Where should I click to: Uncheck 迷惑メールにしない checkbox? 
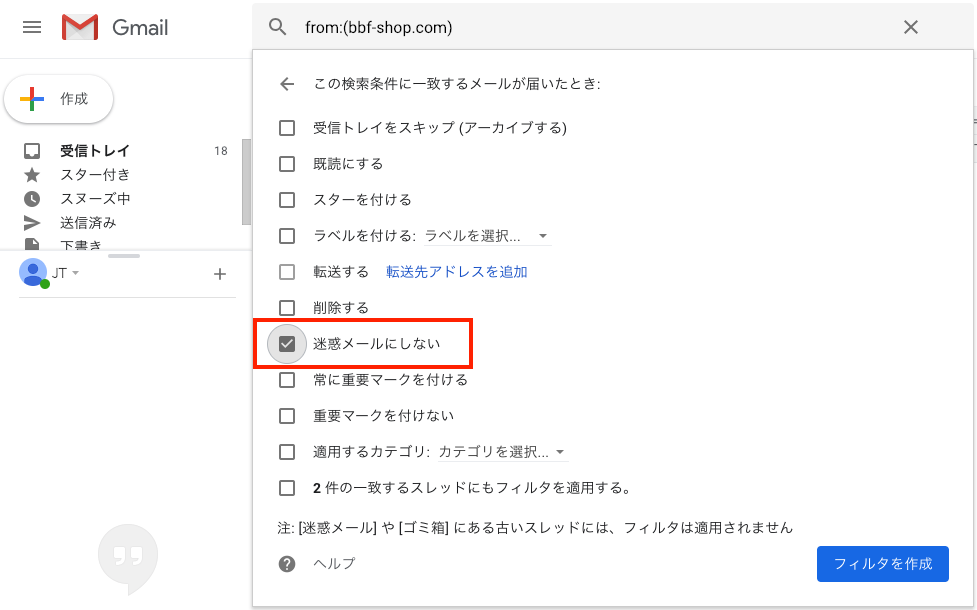(x=287, y=343)
